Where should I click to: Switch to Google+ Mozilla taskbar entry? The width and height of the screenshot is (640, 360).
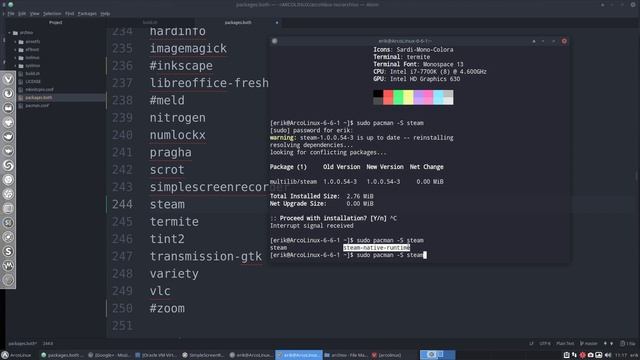pyautogui.click(x=109, y=355)
